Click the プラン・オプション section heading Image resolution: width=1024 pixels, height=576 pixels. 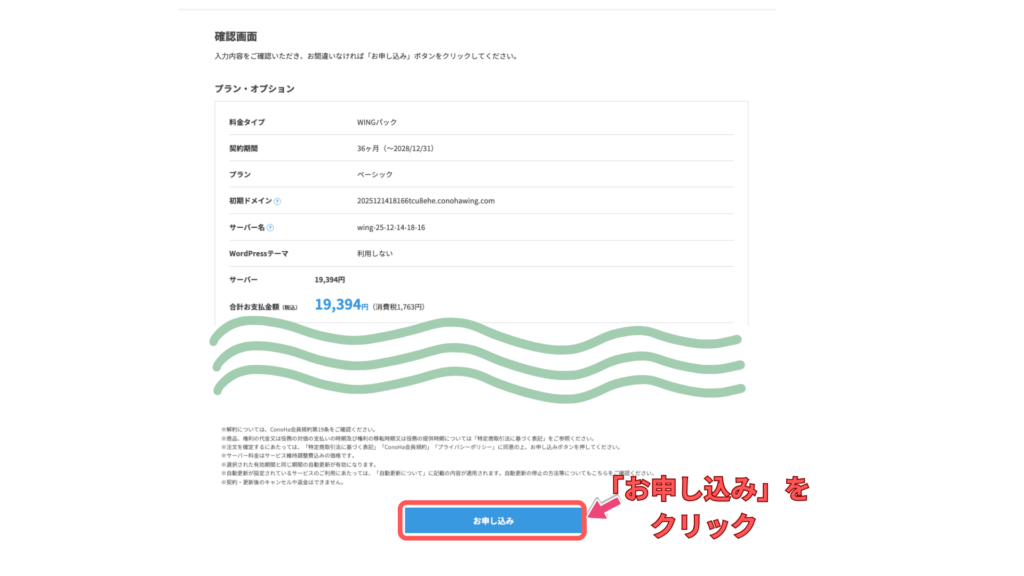click(254, 89)
